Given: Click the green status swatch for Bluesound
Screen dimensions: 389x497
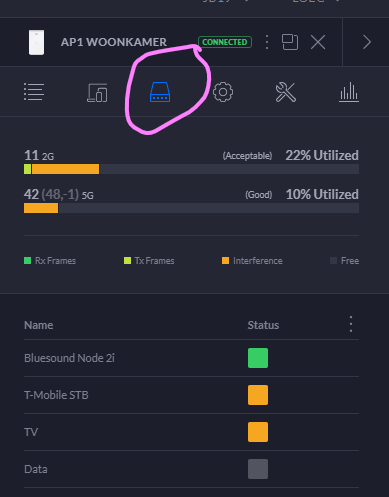Looking at the screenshot, I should (258, 358).
